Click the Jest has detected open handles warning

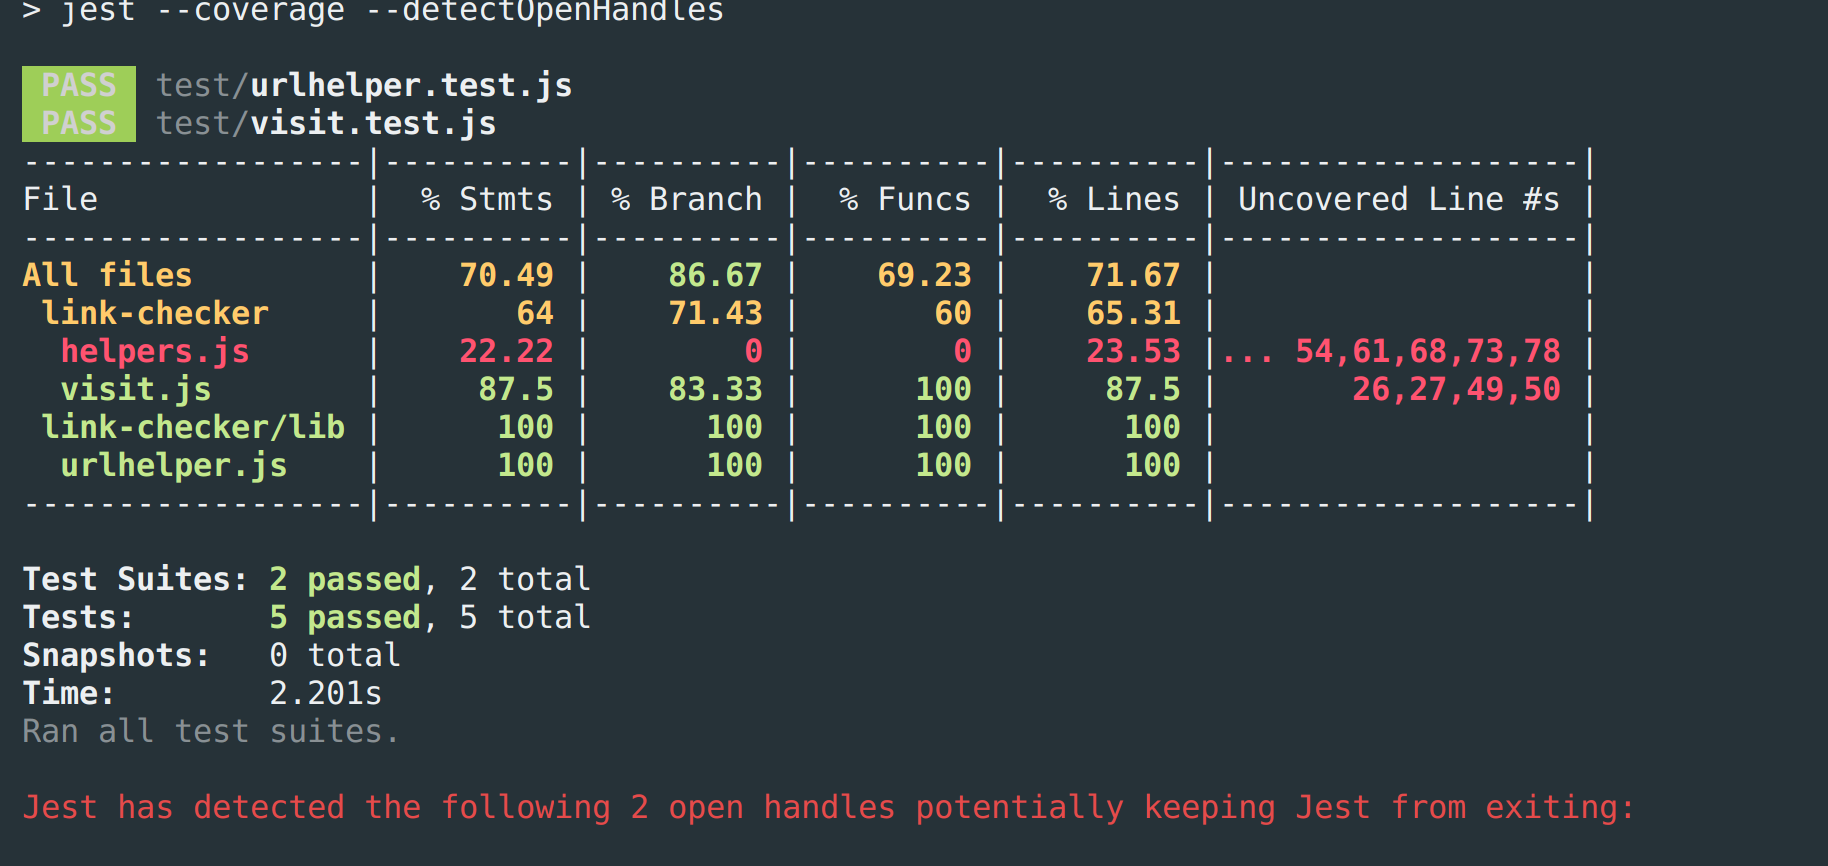(829, 807)
